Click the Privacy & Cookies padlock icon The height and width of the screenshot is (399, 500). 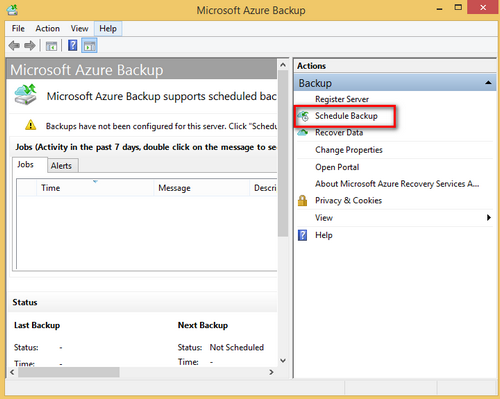[302, 200]
